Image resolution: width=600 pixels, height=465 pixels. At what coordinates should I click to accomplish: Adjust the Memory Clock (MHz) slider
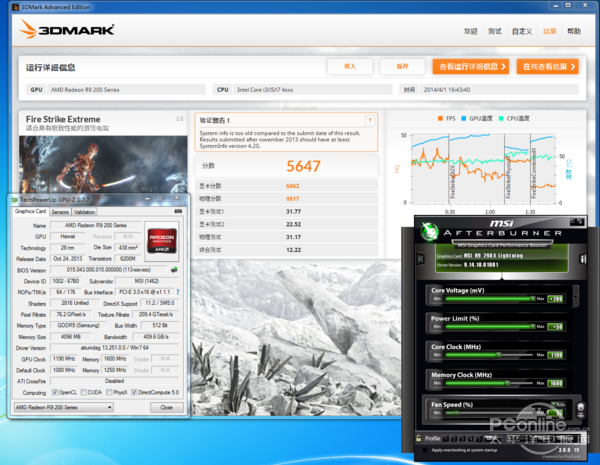(x=490, y=383)
